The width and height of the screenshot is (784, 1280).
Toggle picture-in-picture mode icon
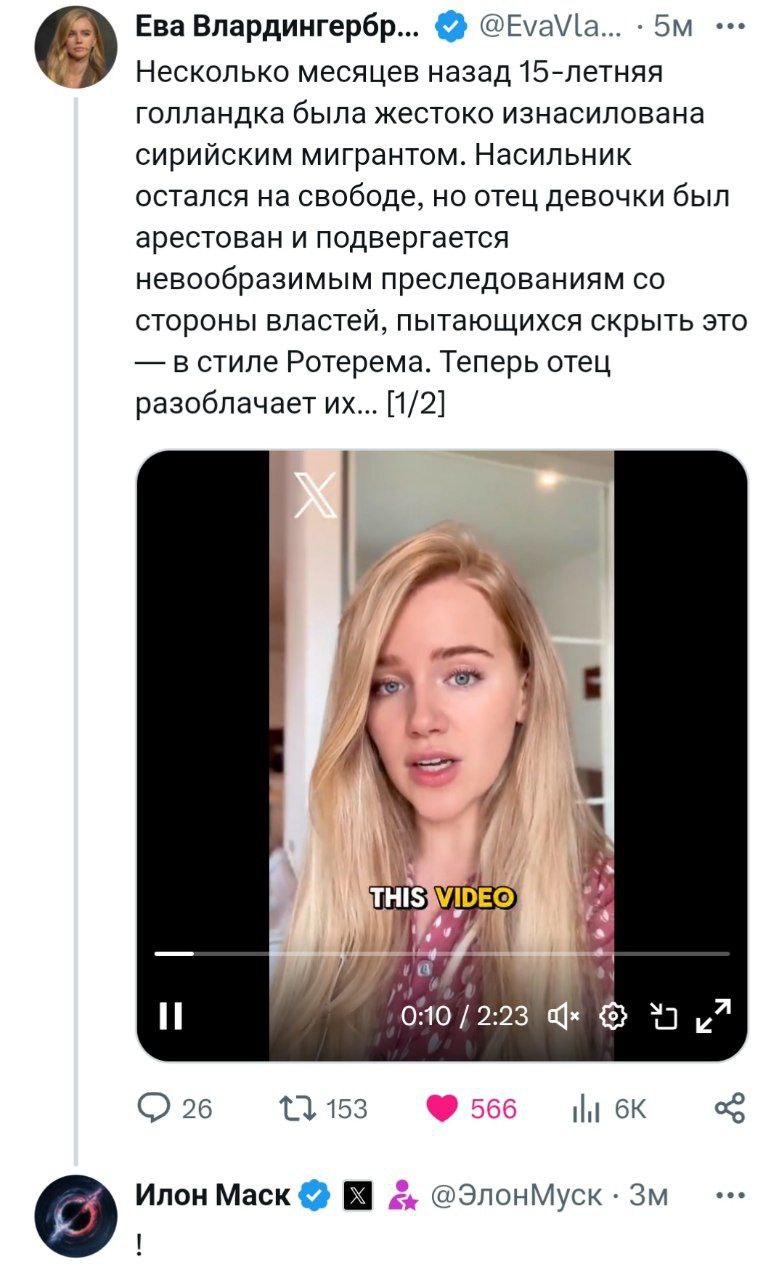pyautogui.click(x=664, y=1016)
